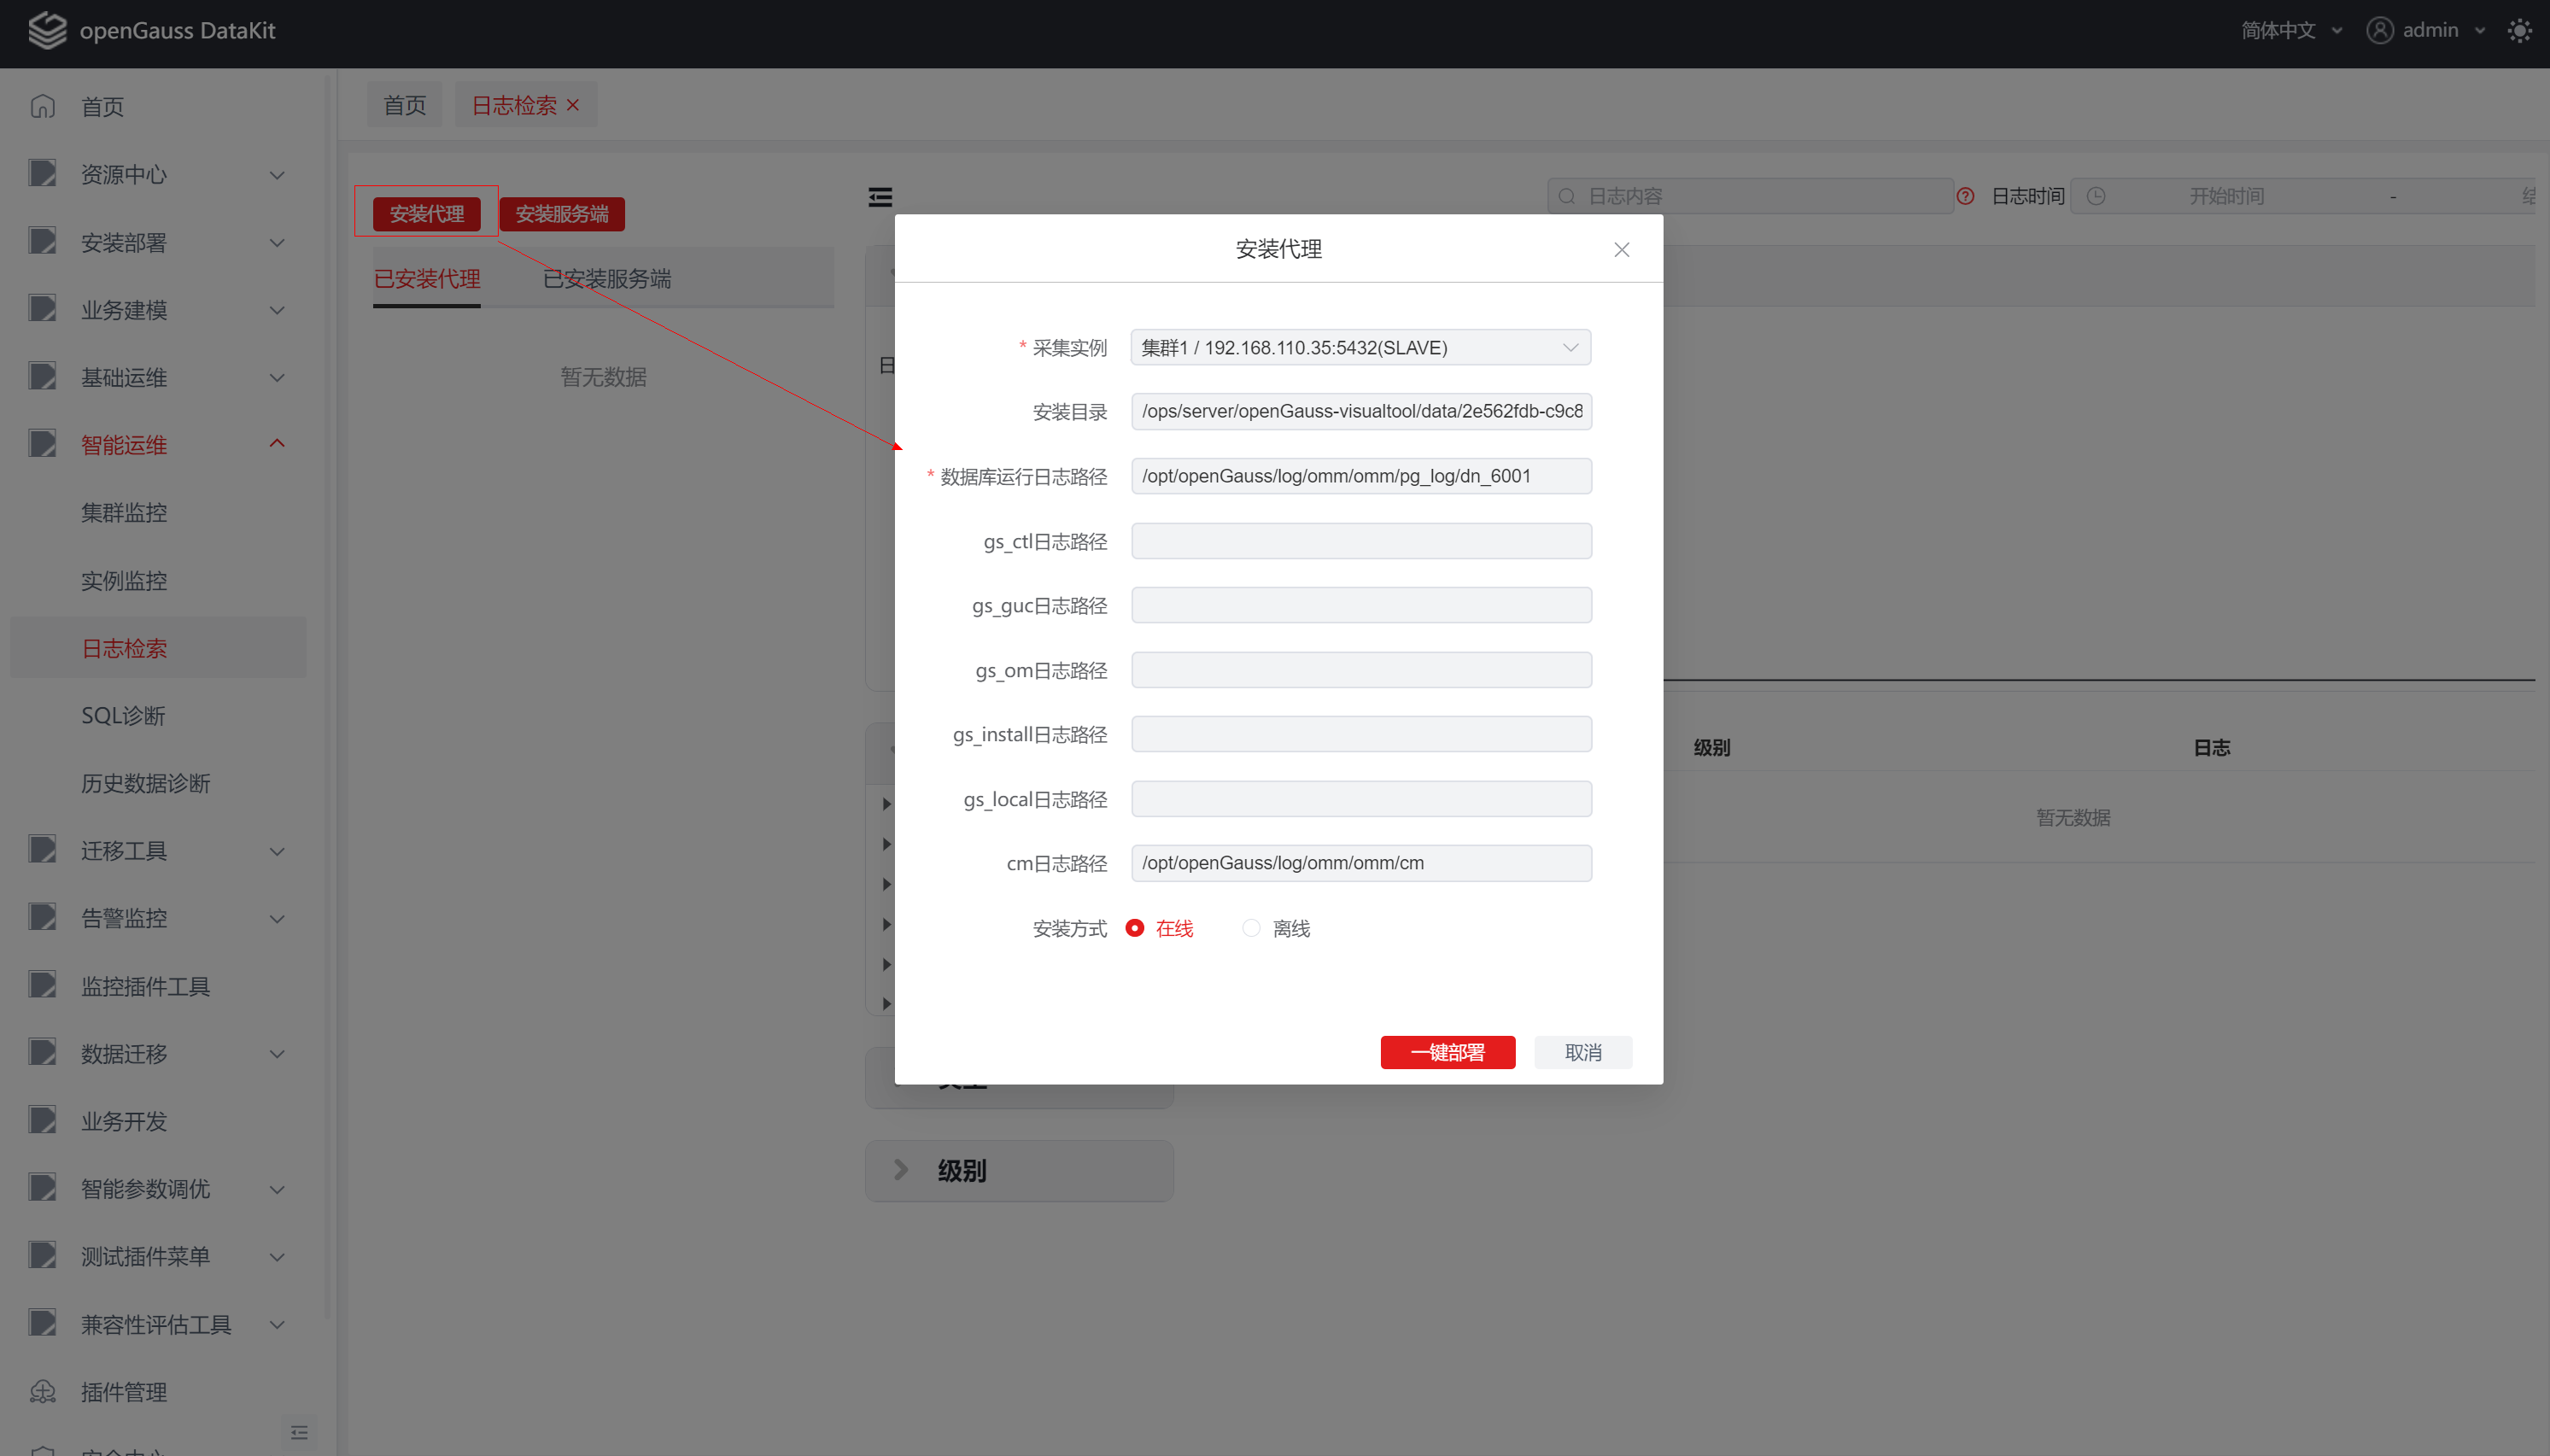
Task: Select the 离线 install method radio
Action: click(x=1250, y=928)
